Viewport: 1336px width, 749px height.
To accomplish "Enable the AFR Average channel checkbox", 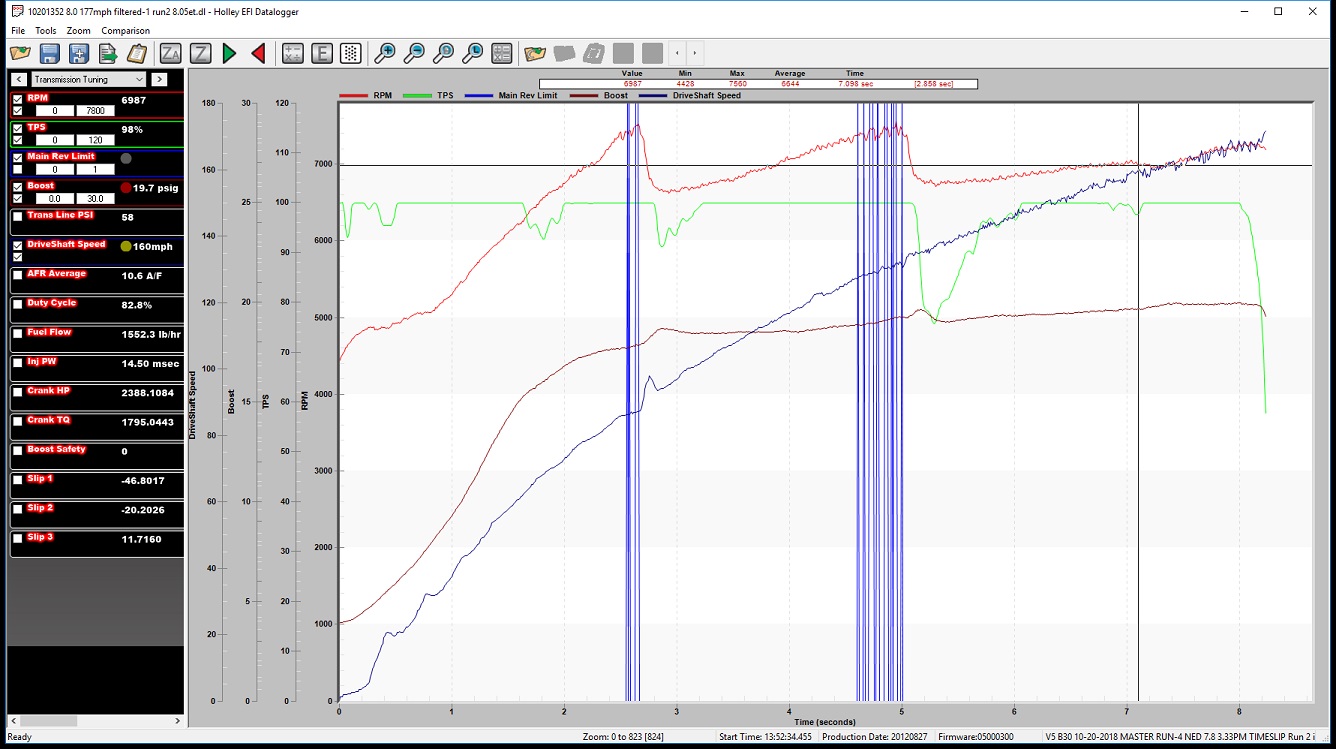I will [x=18, y=275].
